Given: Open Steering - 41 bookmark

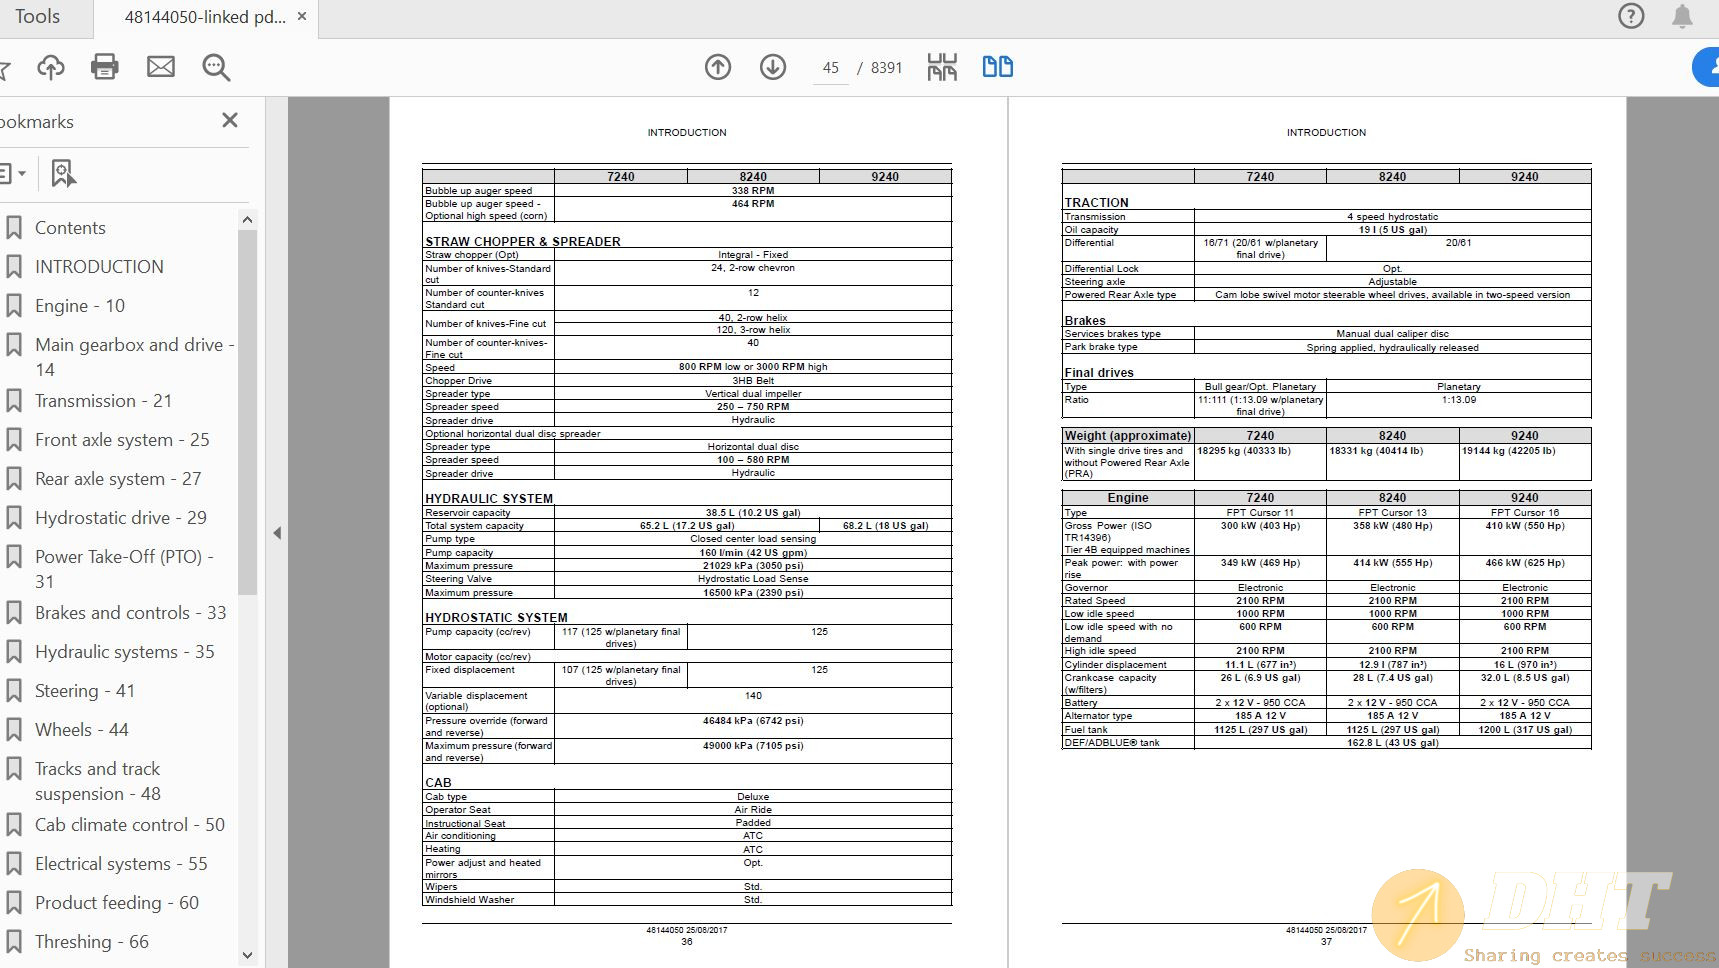Looking at the screenshot, I should [85, 691].
